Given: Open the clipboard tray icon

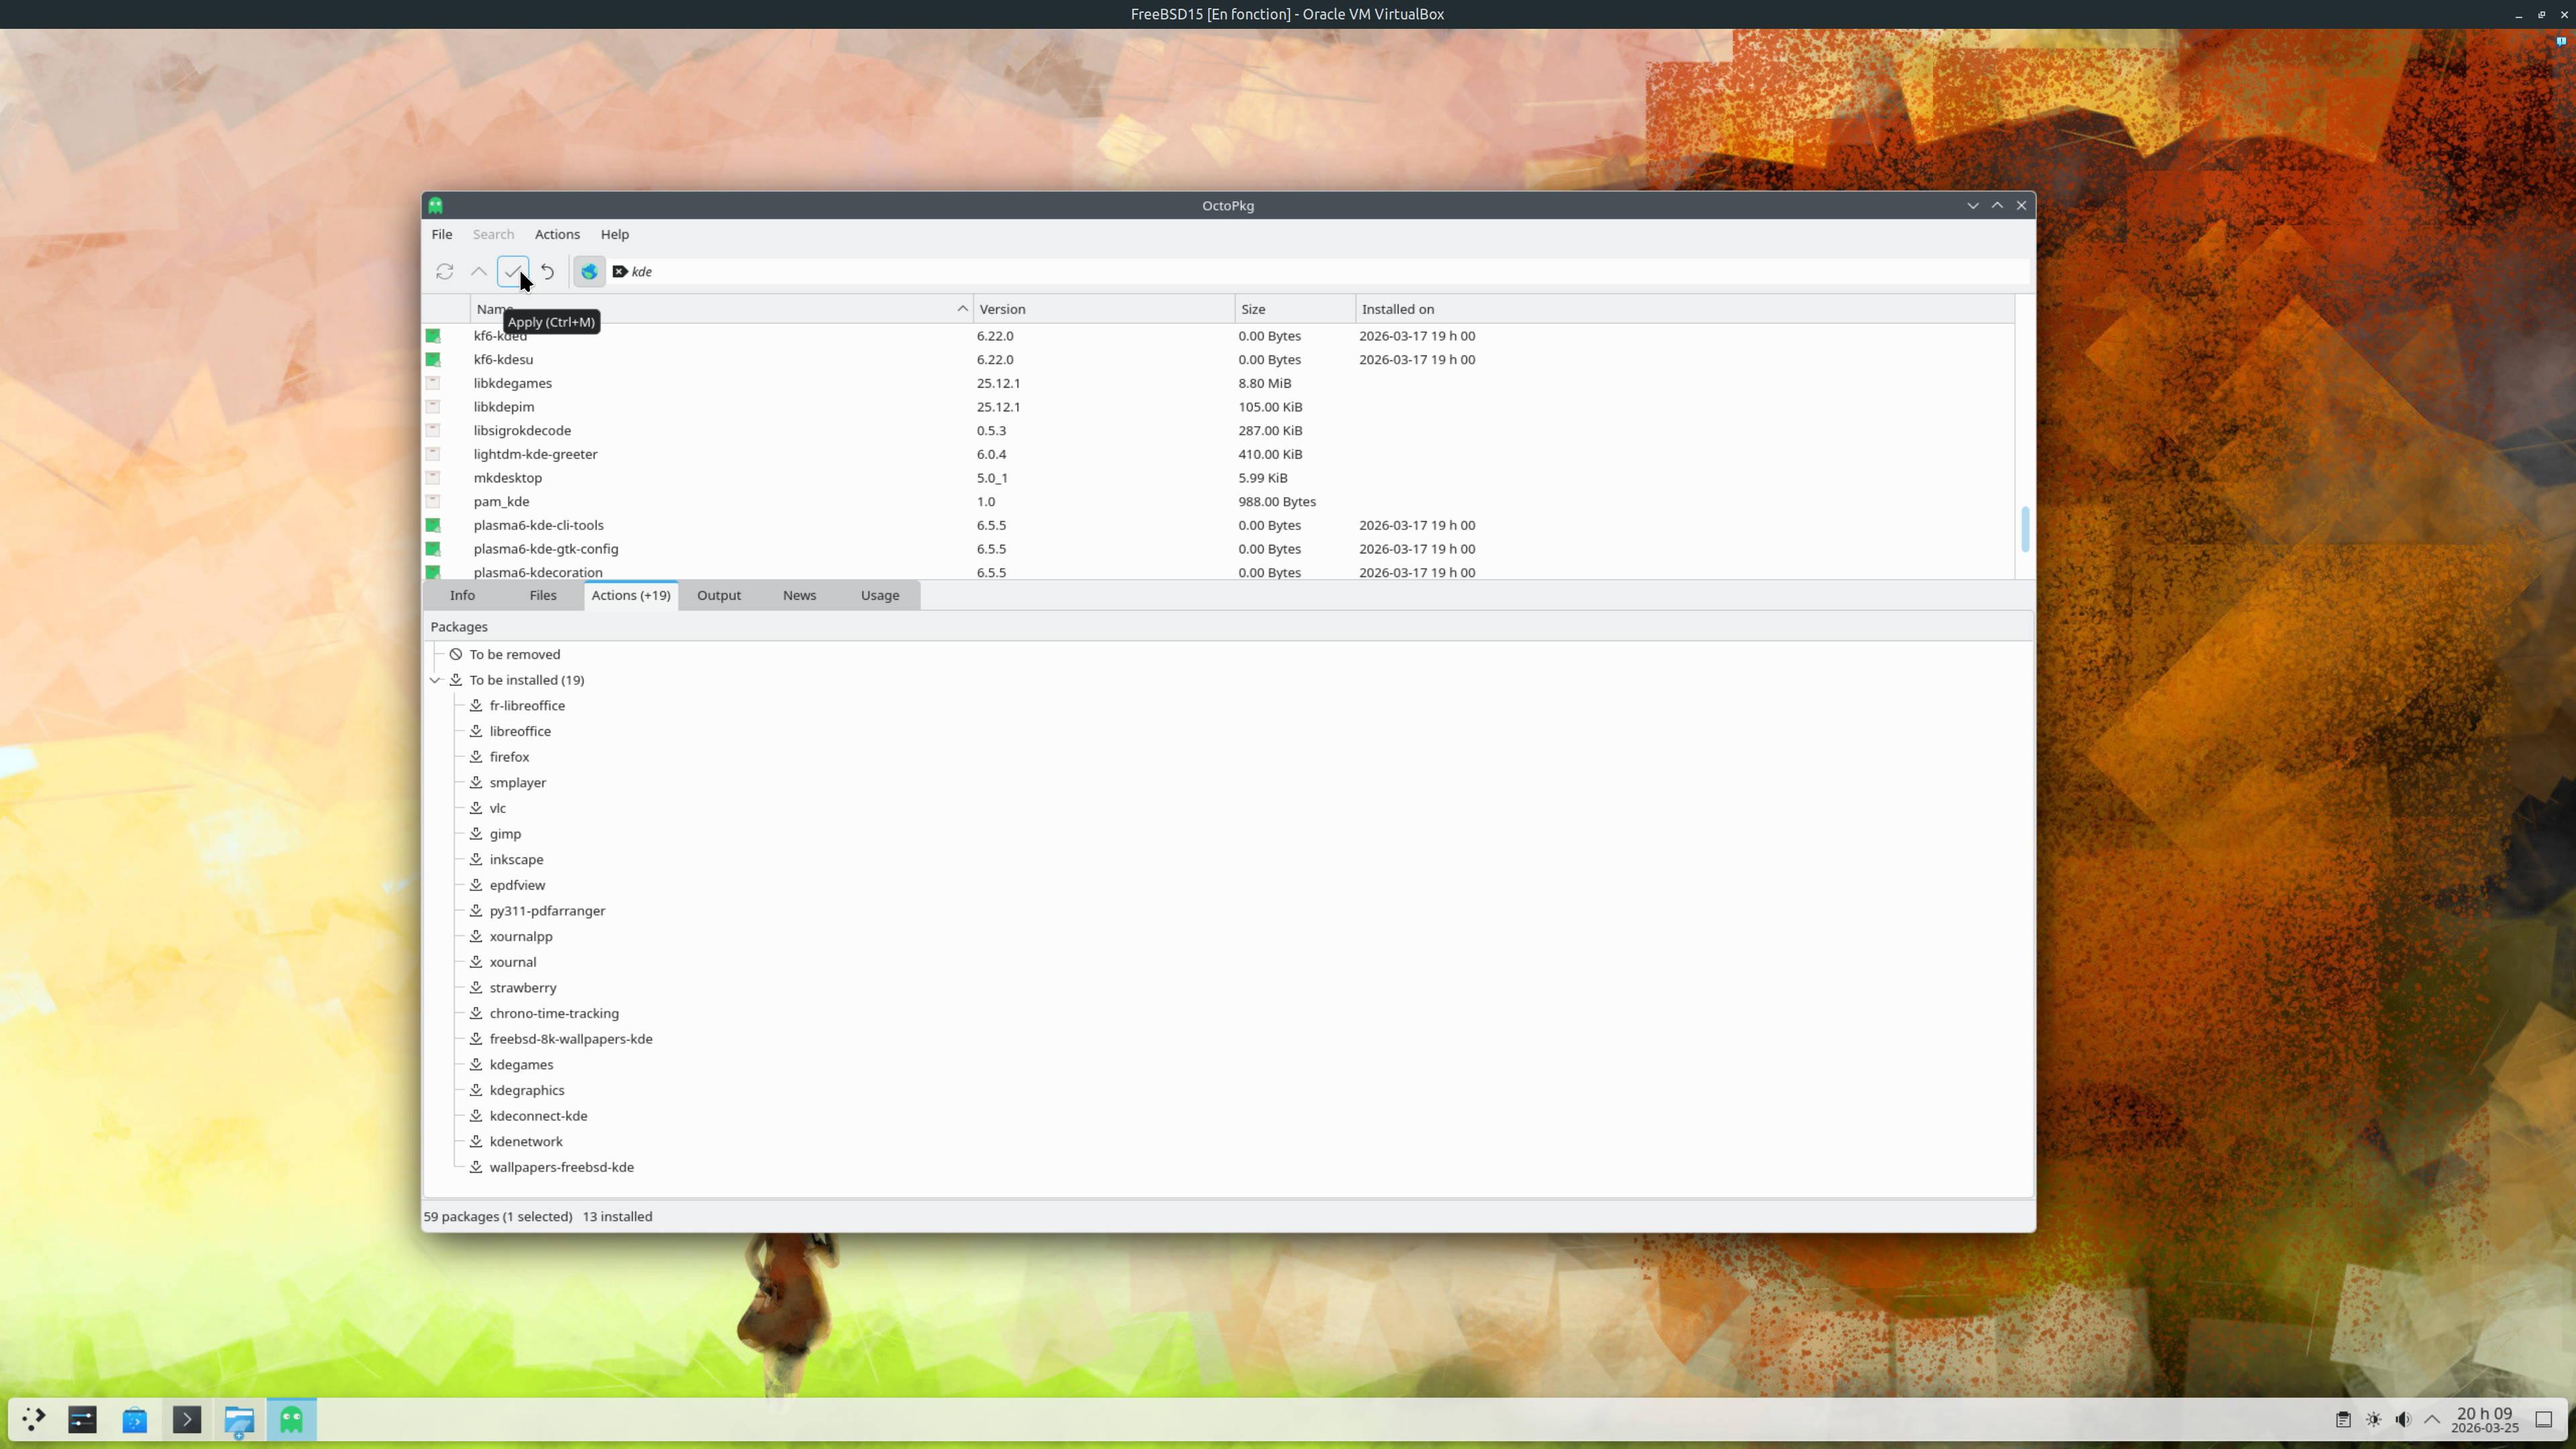Looking at the screenshot, I should tap(2343, 1420).
